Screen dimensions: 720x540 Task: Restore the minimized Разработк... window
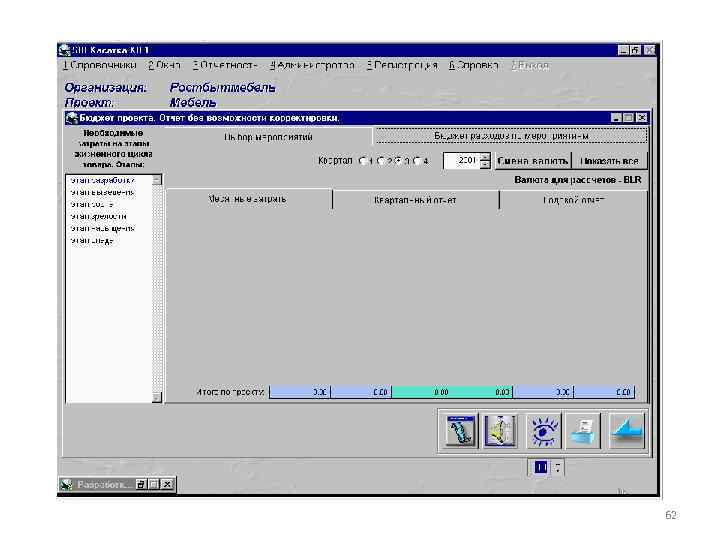point(141,484)
